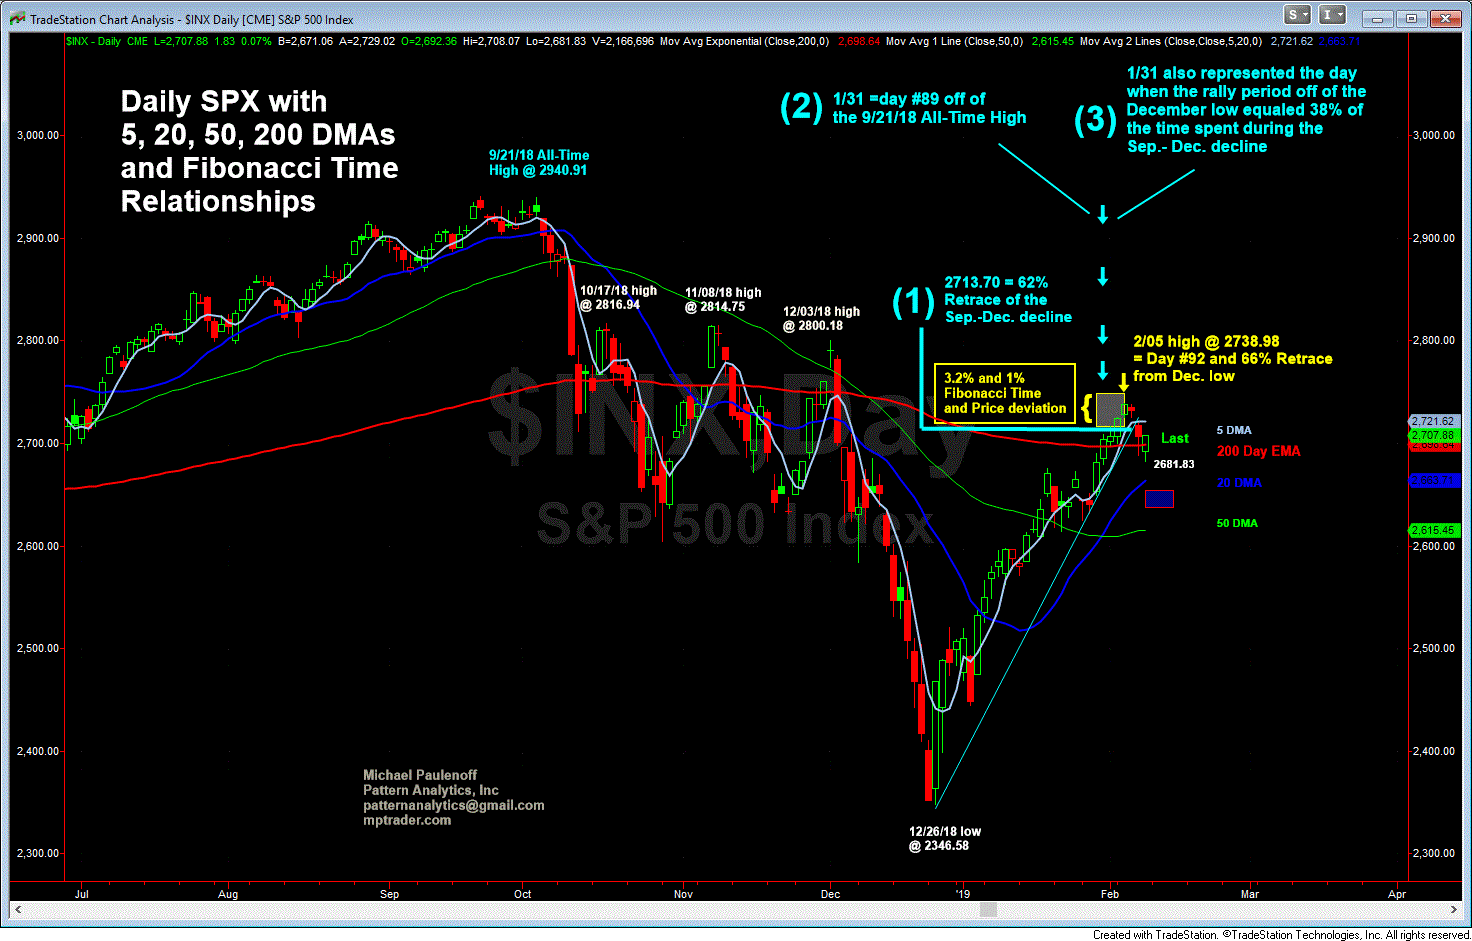1472x941 pixels.
Task: Click the 'mptrader.com' text on chart
Action: [x=407, y=820]
